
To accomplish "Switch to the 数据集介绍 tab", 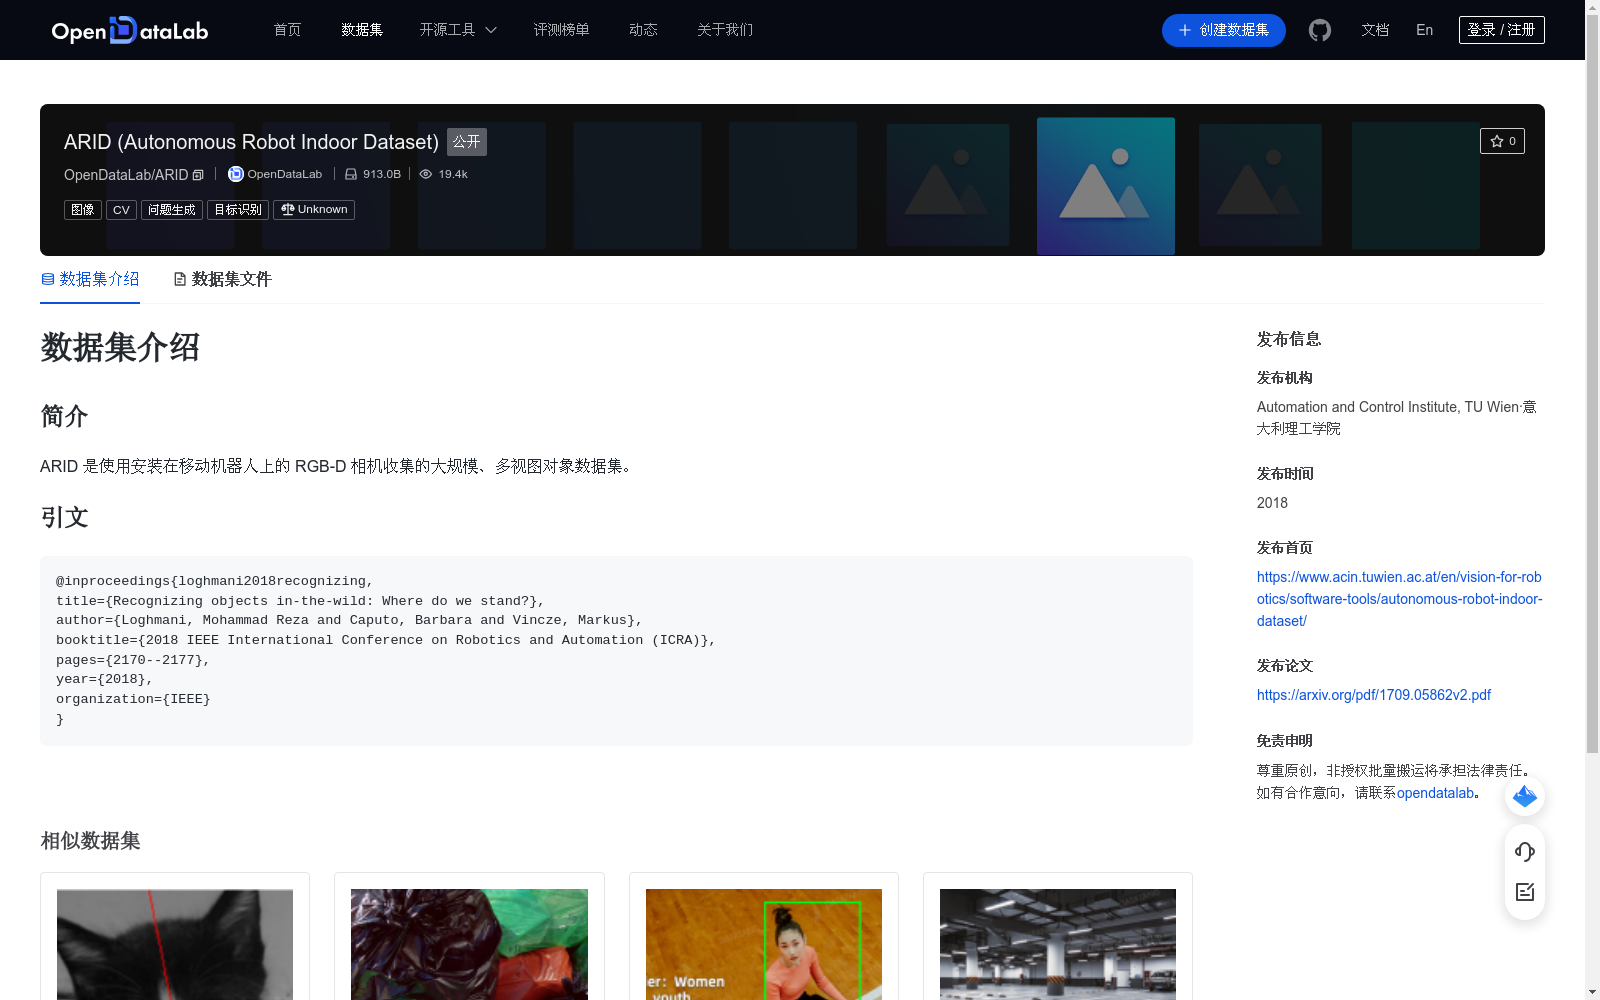I will tap(90, 279).
